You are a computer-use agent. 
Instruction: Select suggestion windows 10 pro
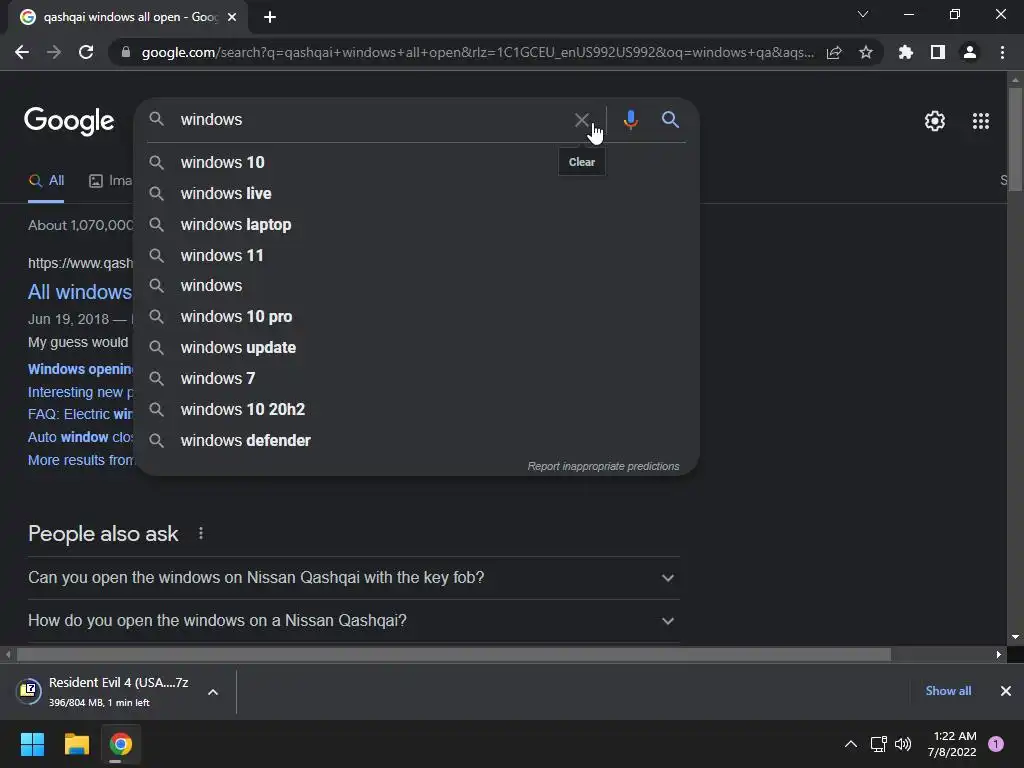tap(416, 317)
